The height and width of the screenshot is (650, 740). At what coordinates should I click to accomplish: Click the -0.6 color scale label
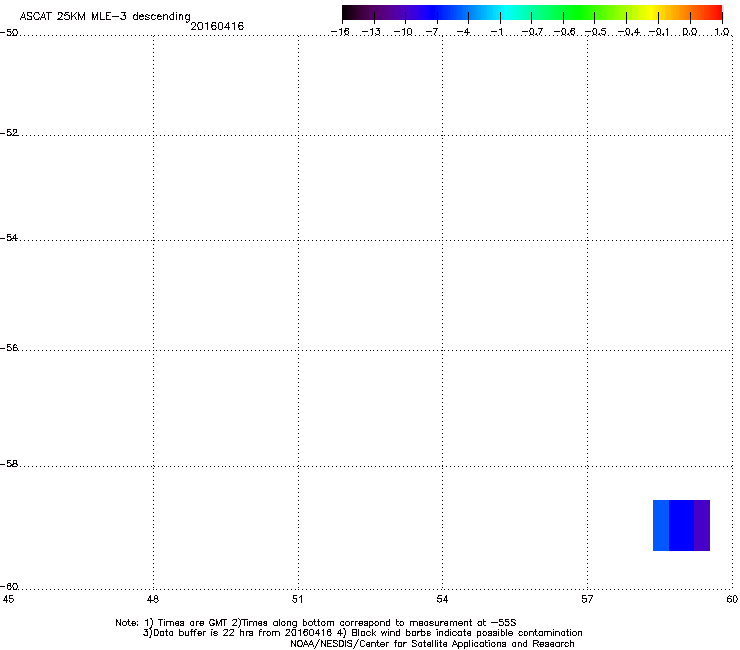[564, 32]
